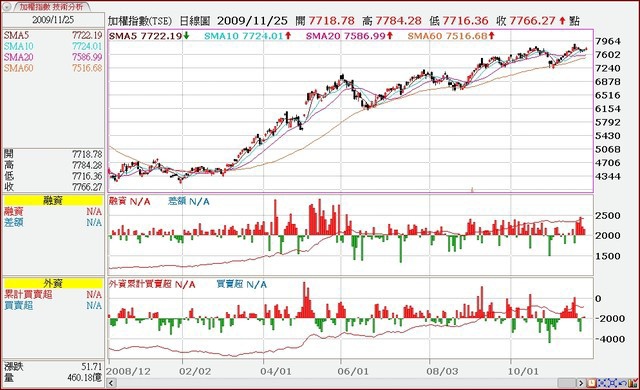
Task: Click the horizontal scrollbar thumb at the right end
Action: coord(567,383)
